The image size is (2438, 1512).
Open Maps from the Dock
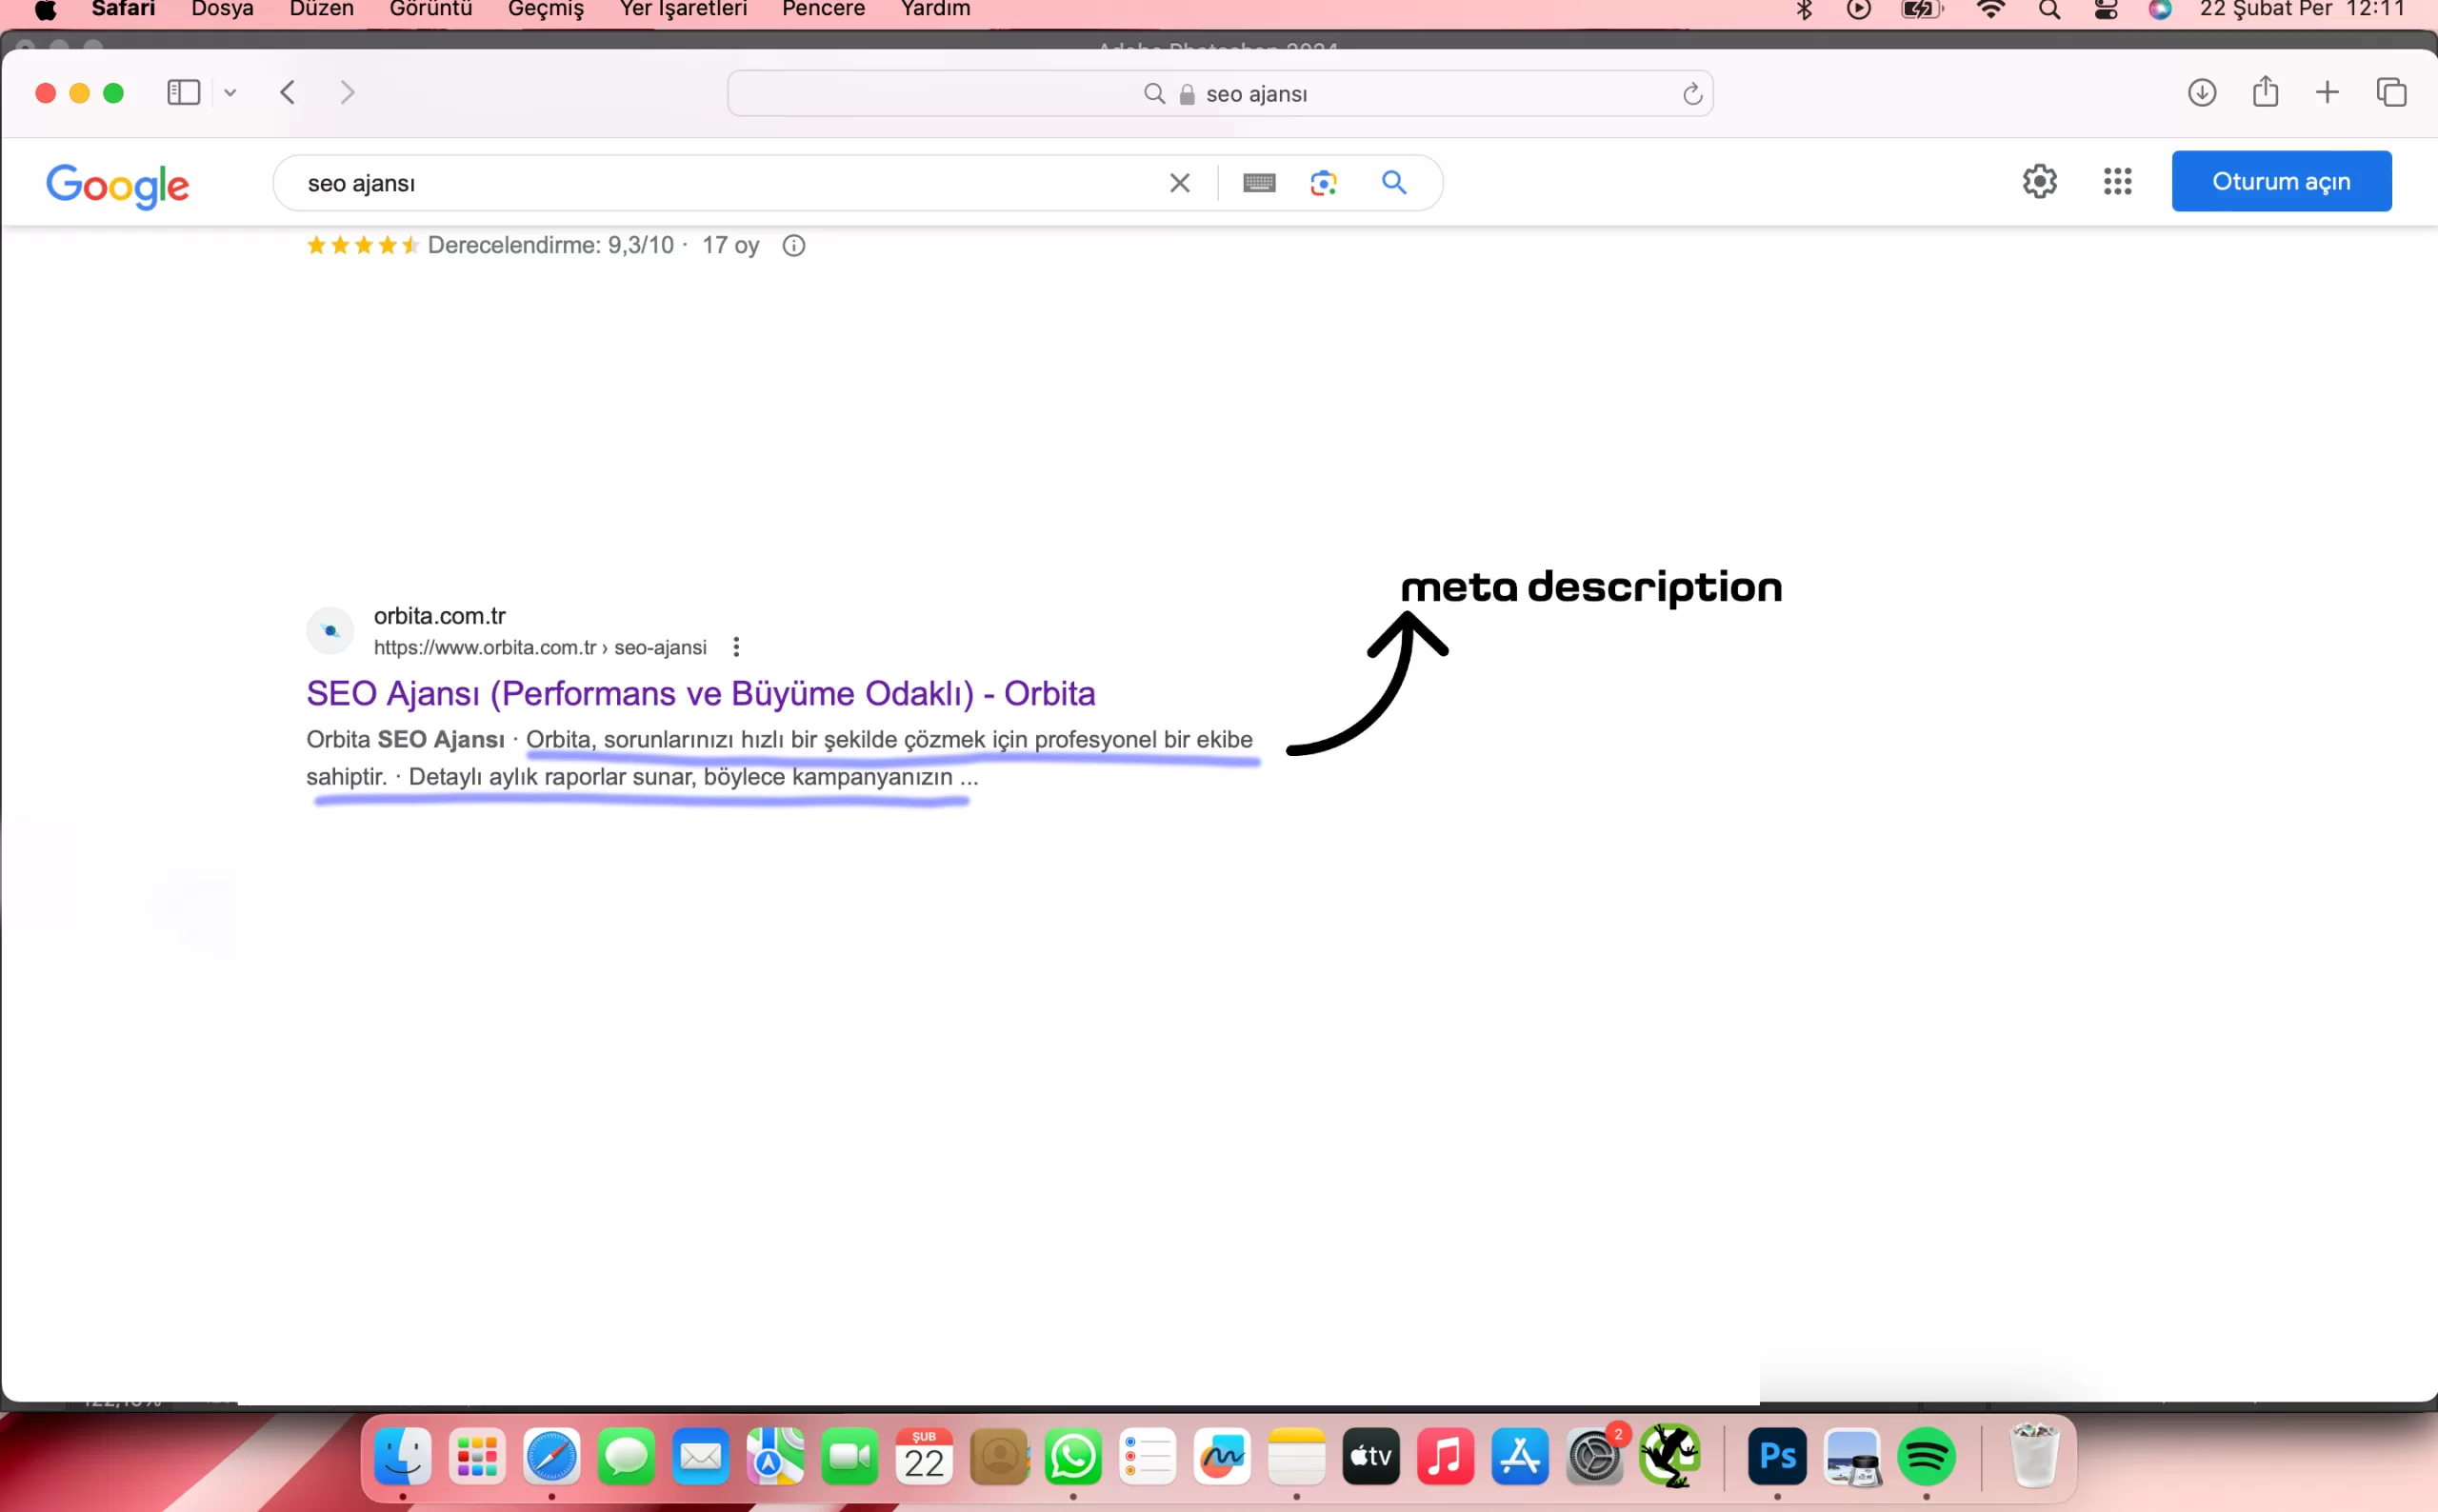point(775,1457)
